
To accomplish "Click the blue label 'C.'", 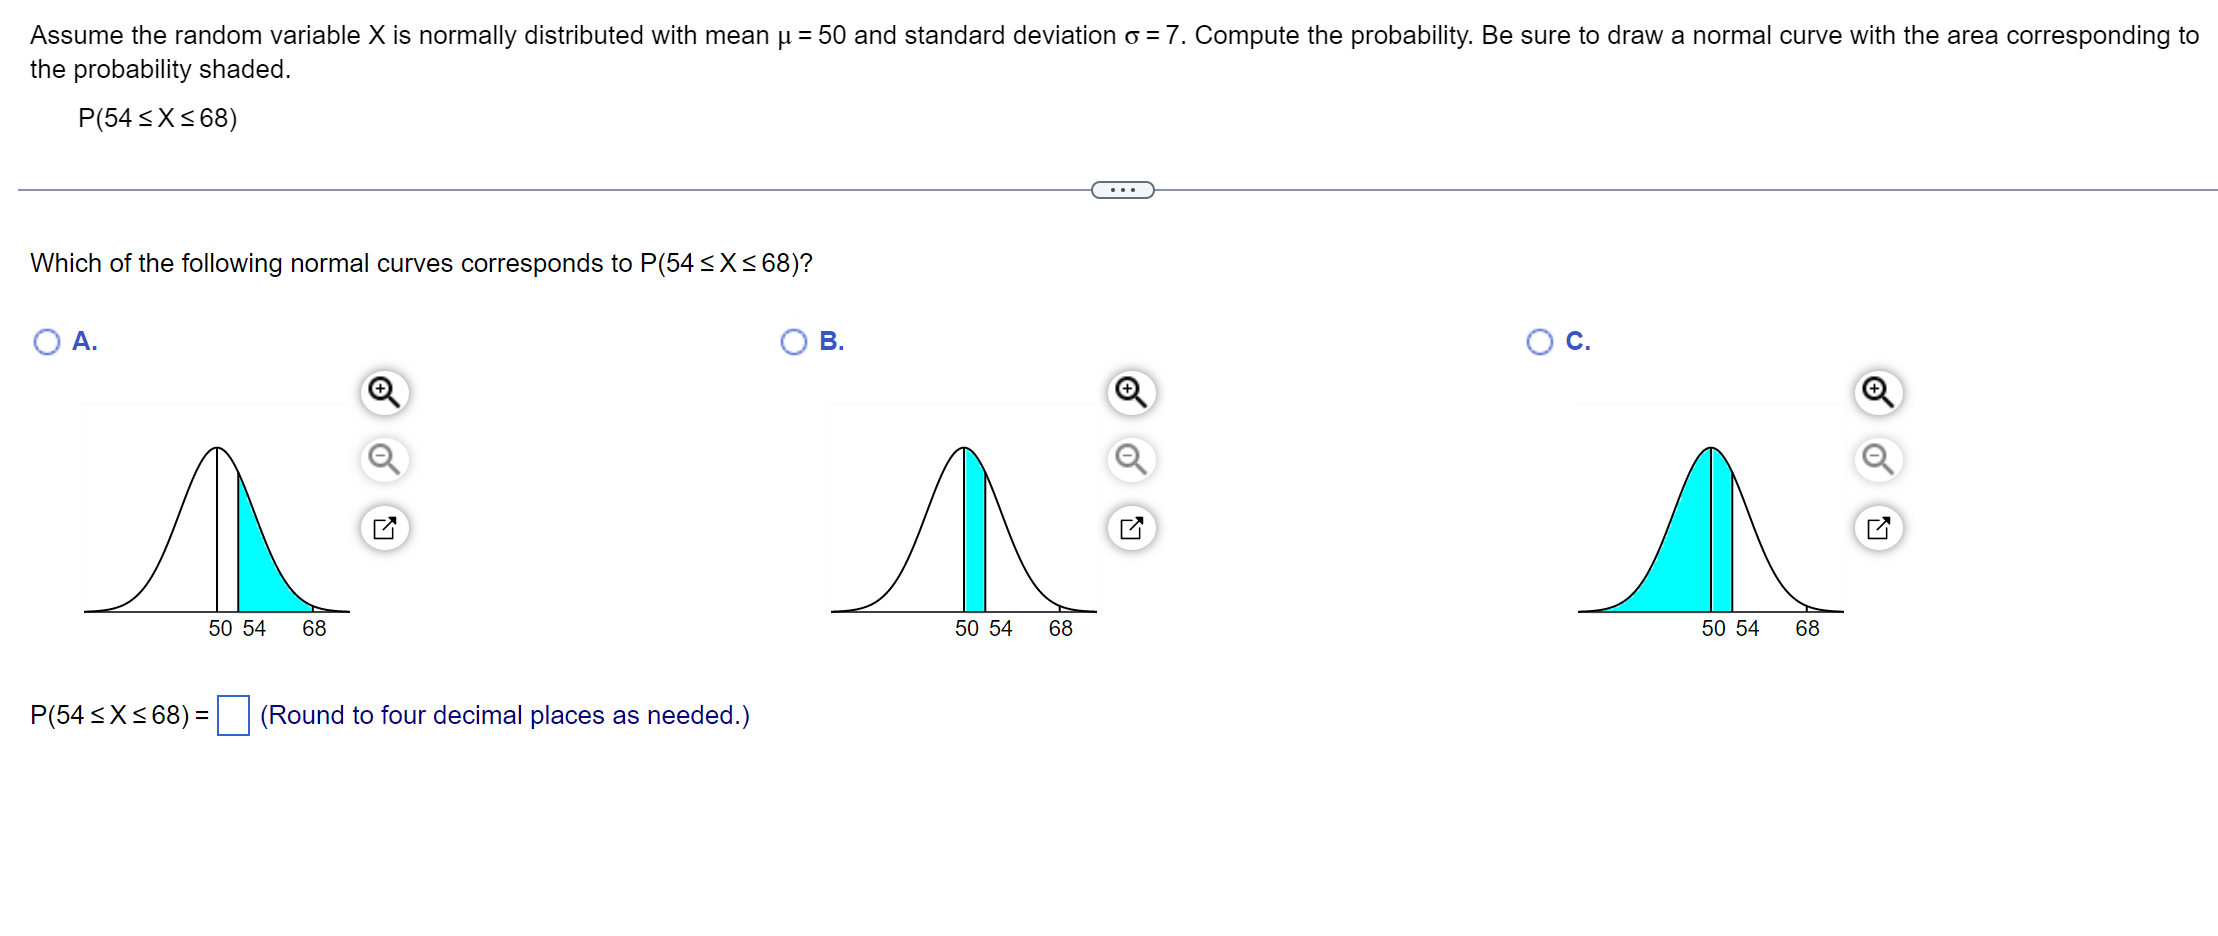I will click(x=1578, y=341).
